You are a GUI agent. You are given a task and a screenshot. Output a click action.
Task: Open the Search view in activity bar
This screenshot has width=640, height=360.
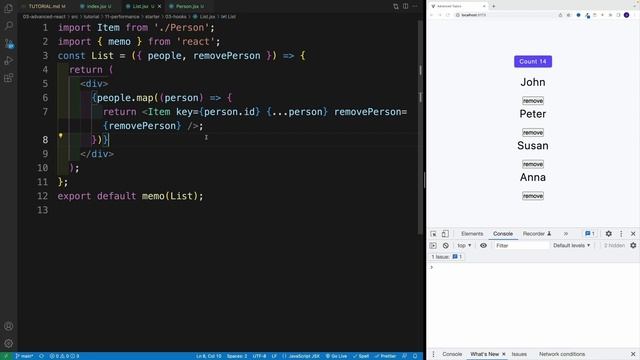click(x=8, y=25)
